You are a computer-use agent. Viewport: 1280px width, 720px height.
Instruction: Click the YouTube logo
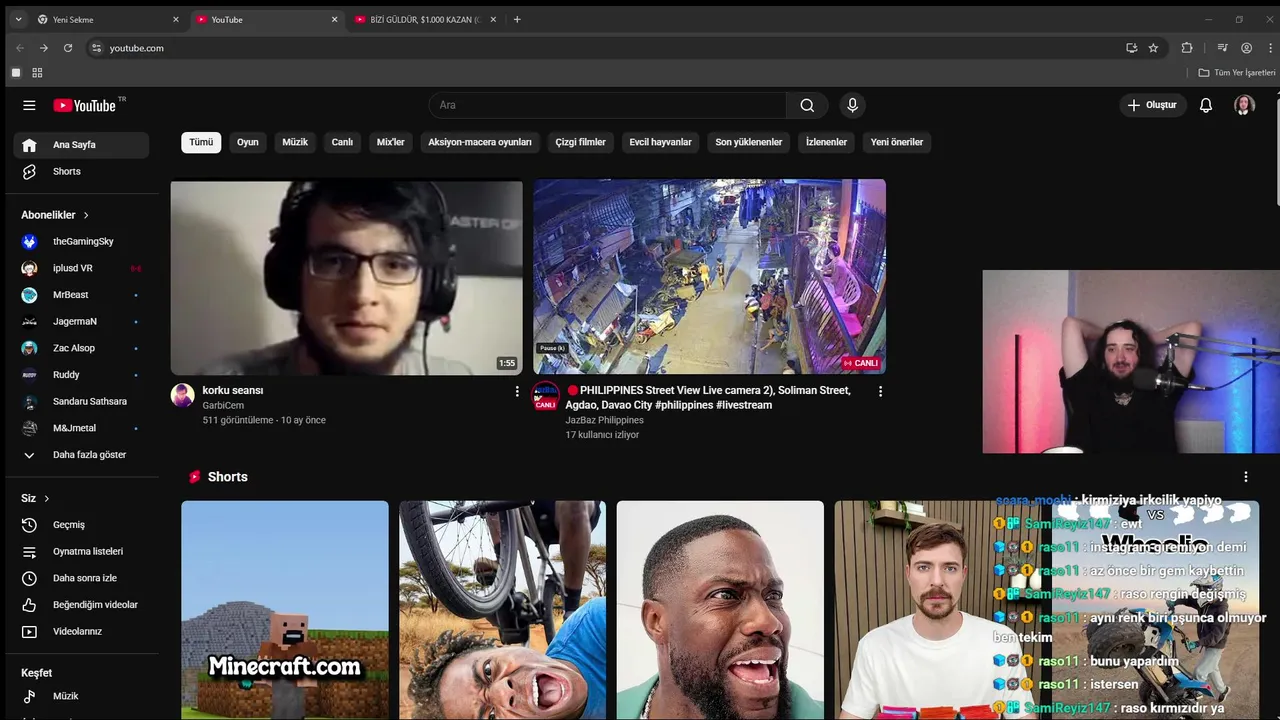85,105
